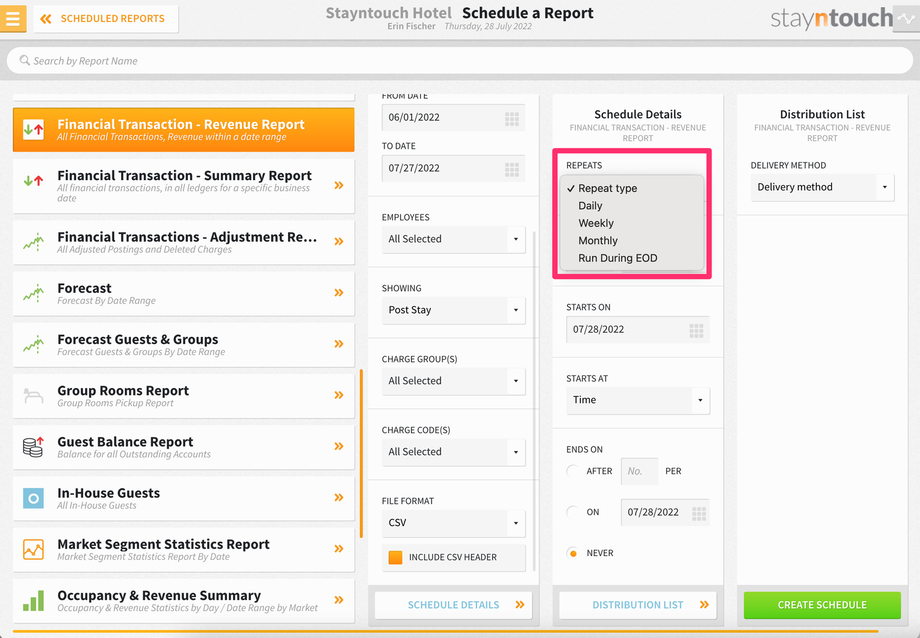The image size is (920, 638).
Task: Open calendar picker for From Date
Action: 512,117
